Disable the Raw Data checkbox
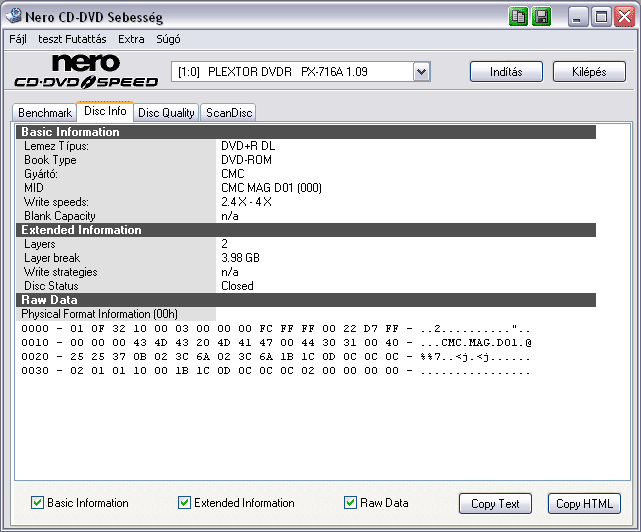The width and height of the screenshot is (641, 532). [x=350, y=503]
